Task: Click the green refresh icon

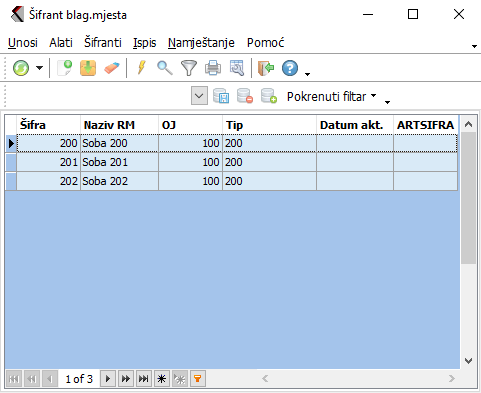Action: click(21, 68)
